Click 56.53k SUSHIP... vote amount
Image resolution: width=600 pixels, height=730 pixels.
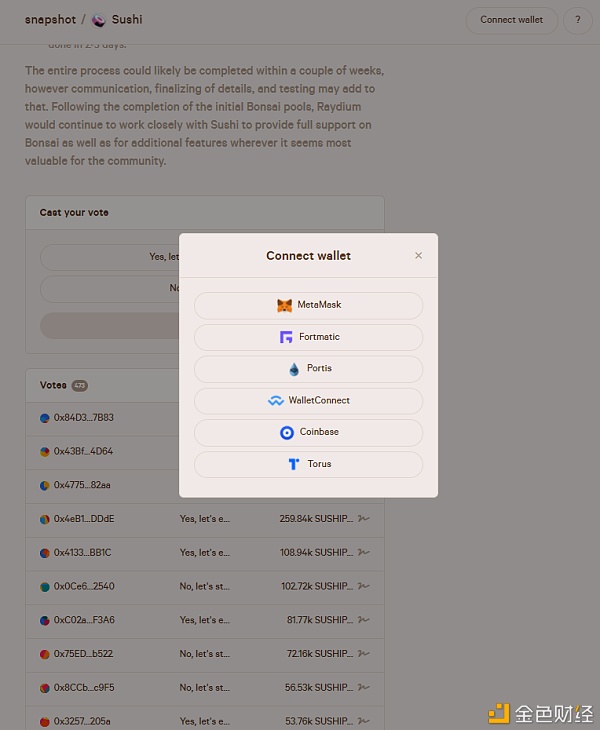[319, 687]
